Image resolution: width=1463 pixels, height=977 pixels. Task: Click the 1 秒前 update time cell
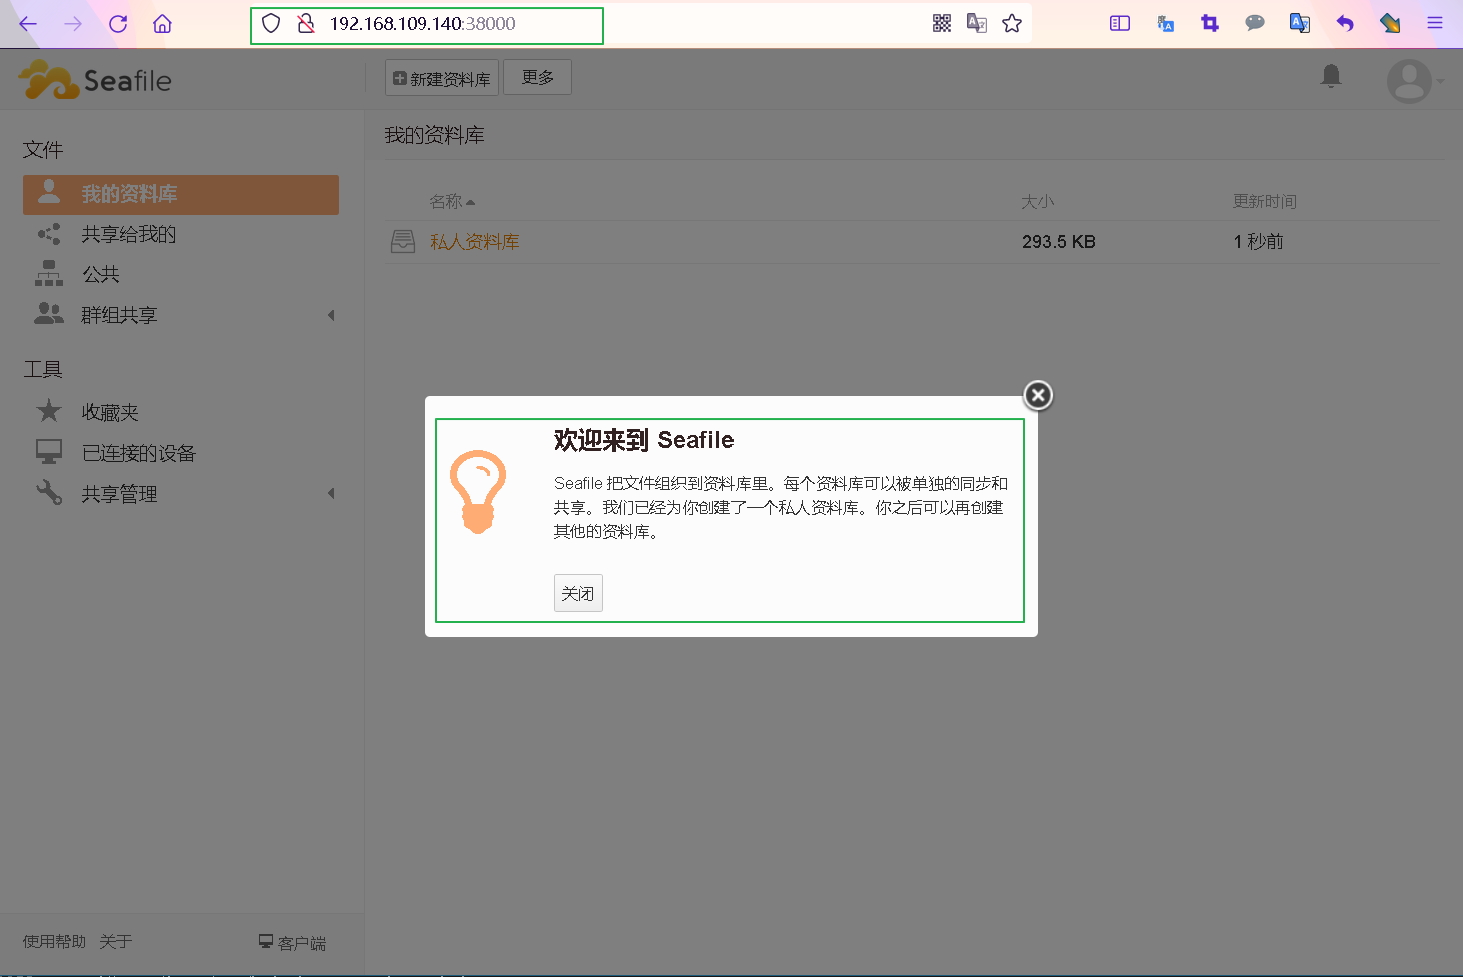pos(1258,242)
